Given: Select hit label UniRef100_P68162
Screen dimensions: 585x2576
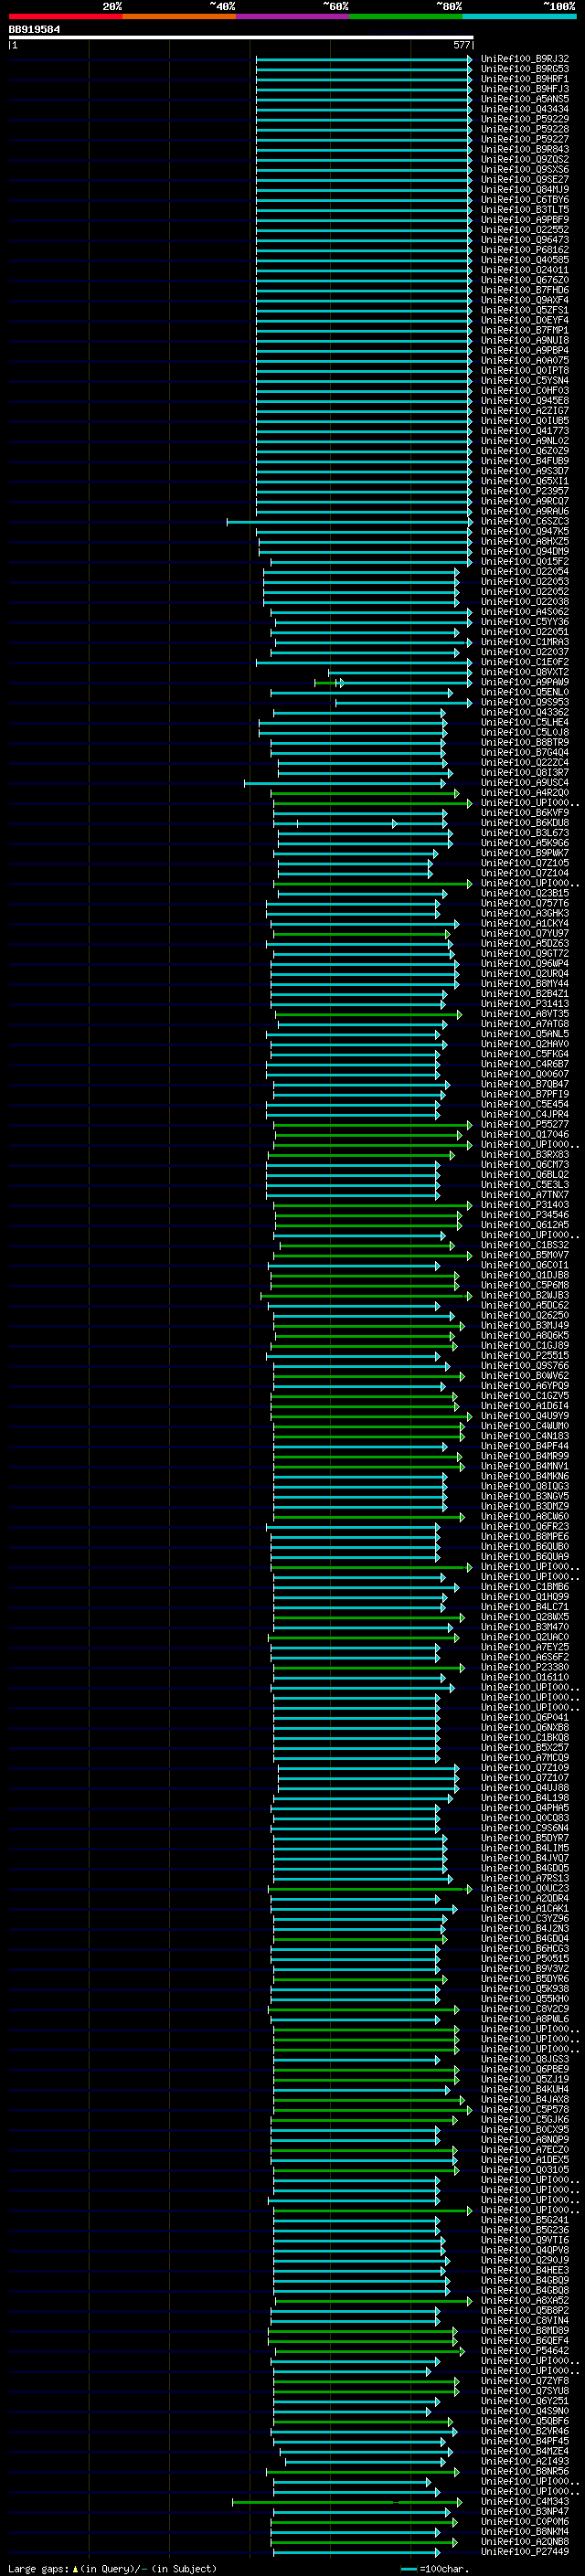Looking at the screenshot, I should 524,250.
